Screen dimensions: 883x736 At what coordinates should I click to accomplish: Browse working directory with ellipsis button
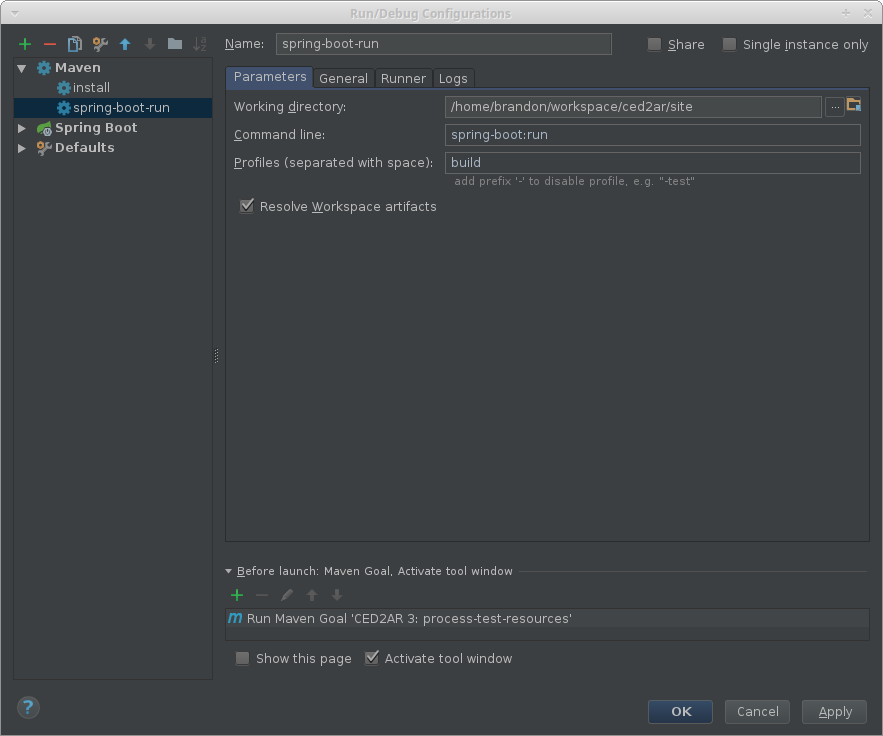coord(835,107)
